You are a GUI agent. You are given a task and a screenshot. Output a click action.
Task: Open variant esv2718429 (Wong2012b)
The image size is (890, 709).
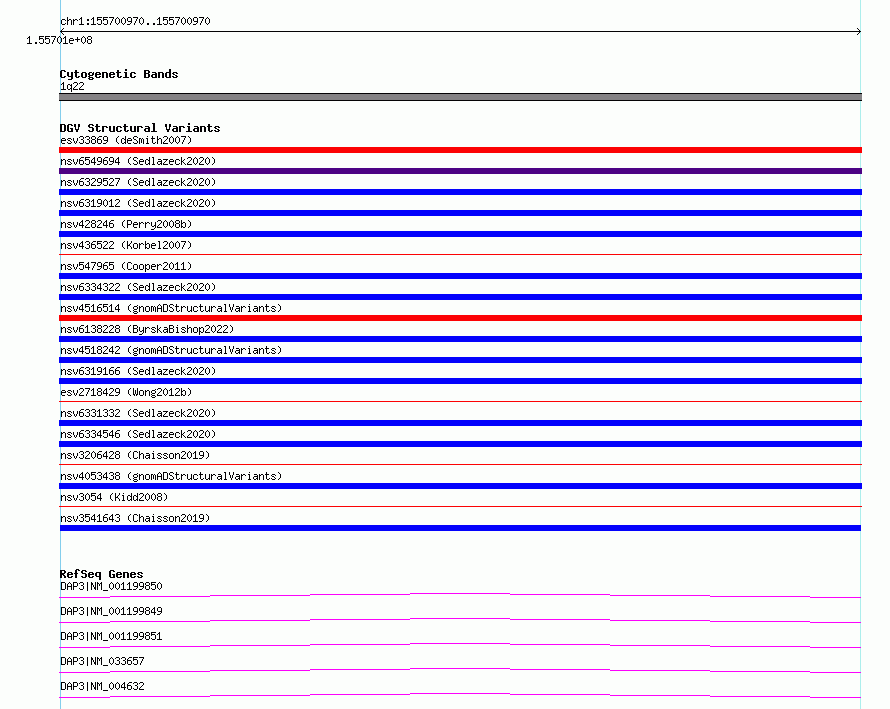[x=126, y=392]
